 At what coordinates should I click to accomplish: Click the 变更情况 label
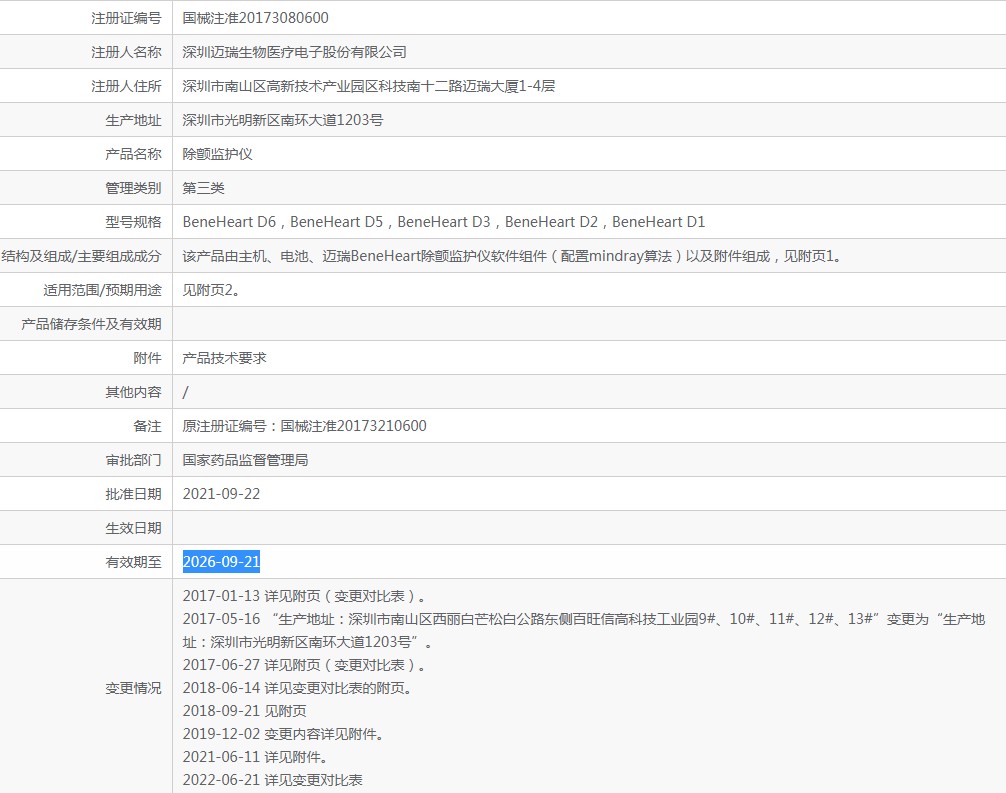(x=133, y=688)
